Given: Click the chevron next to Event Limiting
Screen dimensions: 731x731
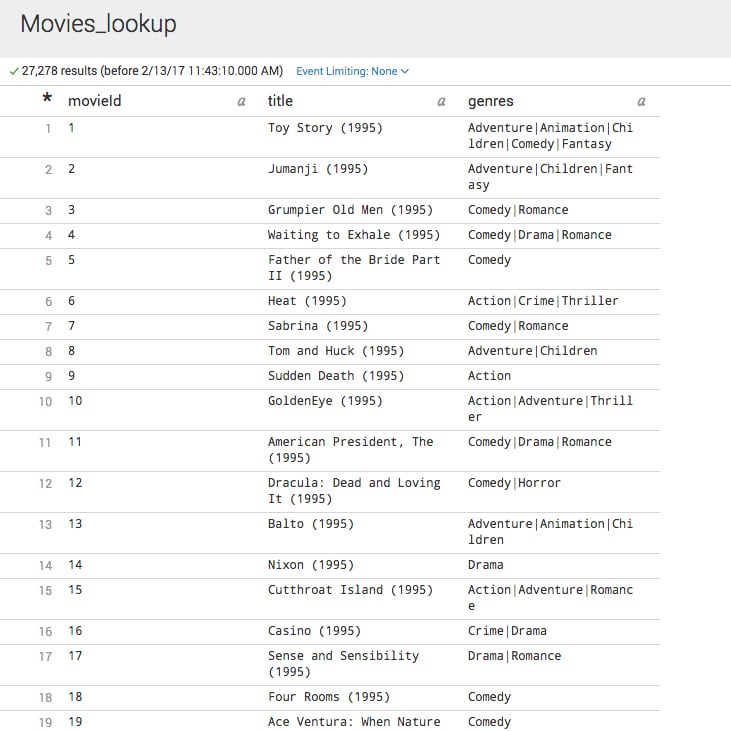Looking at the screenshot, I should 405,71.
